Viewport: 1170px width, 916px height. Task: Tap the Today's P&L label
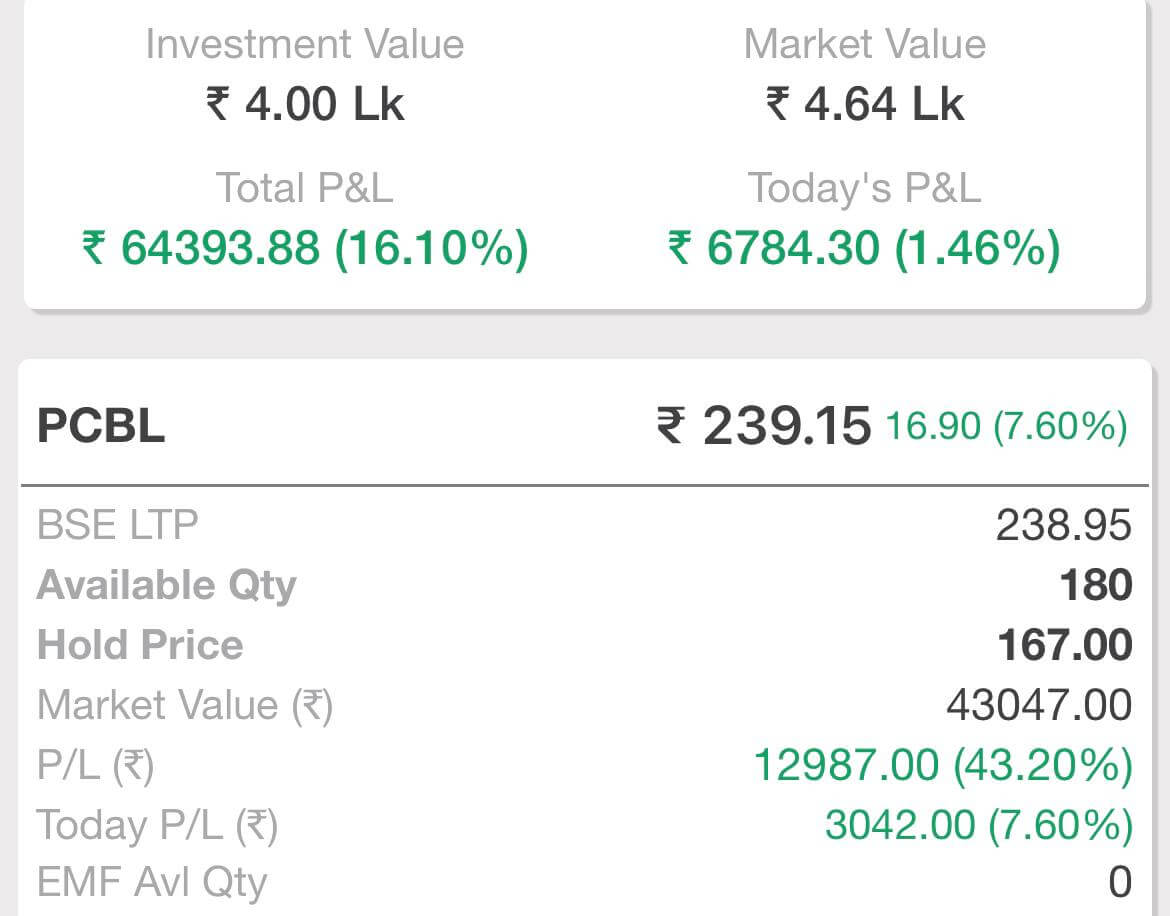tap(865, 188)
